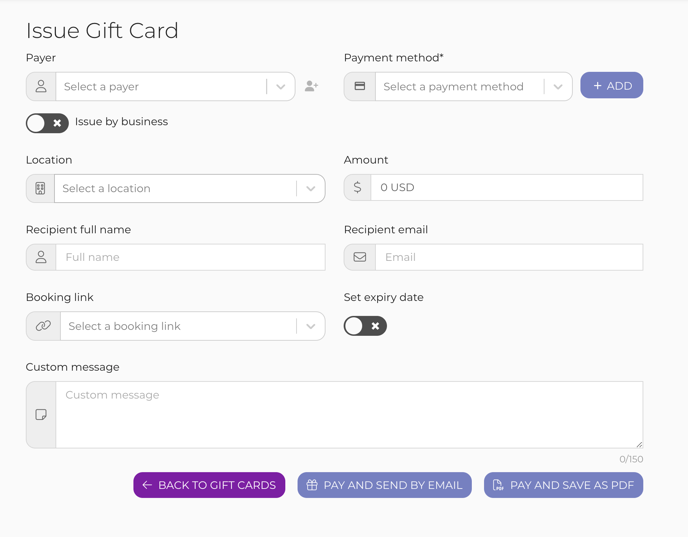Open the Select a payer dropdown

(176, 86)
